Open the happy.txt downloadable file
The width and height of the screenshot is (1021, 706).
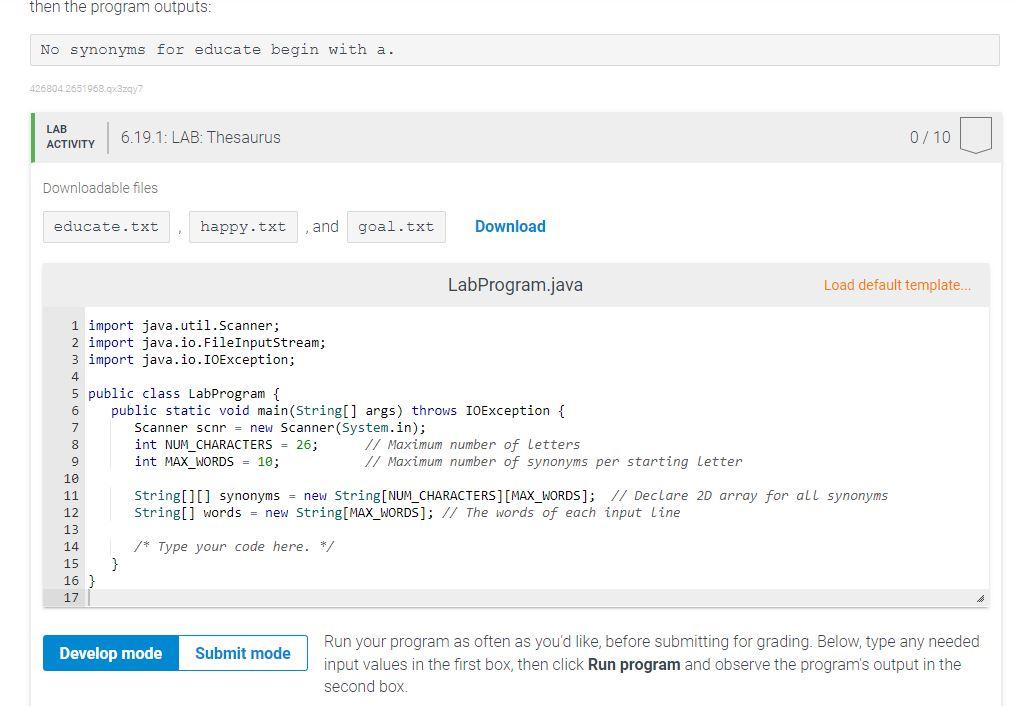pyautogui.click(x=243, y=226)
